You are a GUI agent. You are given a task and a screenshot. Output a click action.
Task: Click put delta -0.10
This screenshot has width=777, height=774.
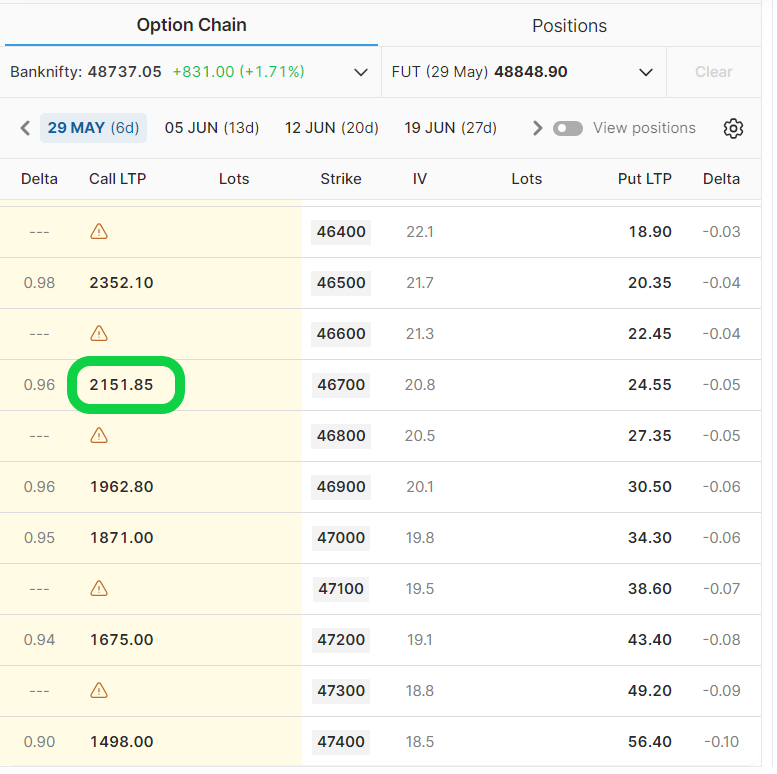click(x=721, y=742)
